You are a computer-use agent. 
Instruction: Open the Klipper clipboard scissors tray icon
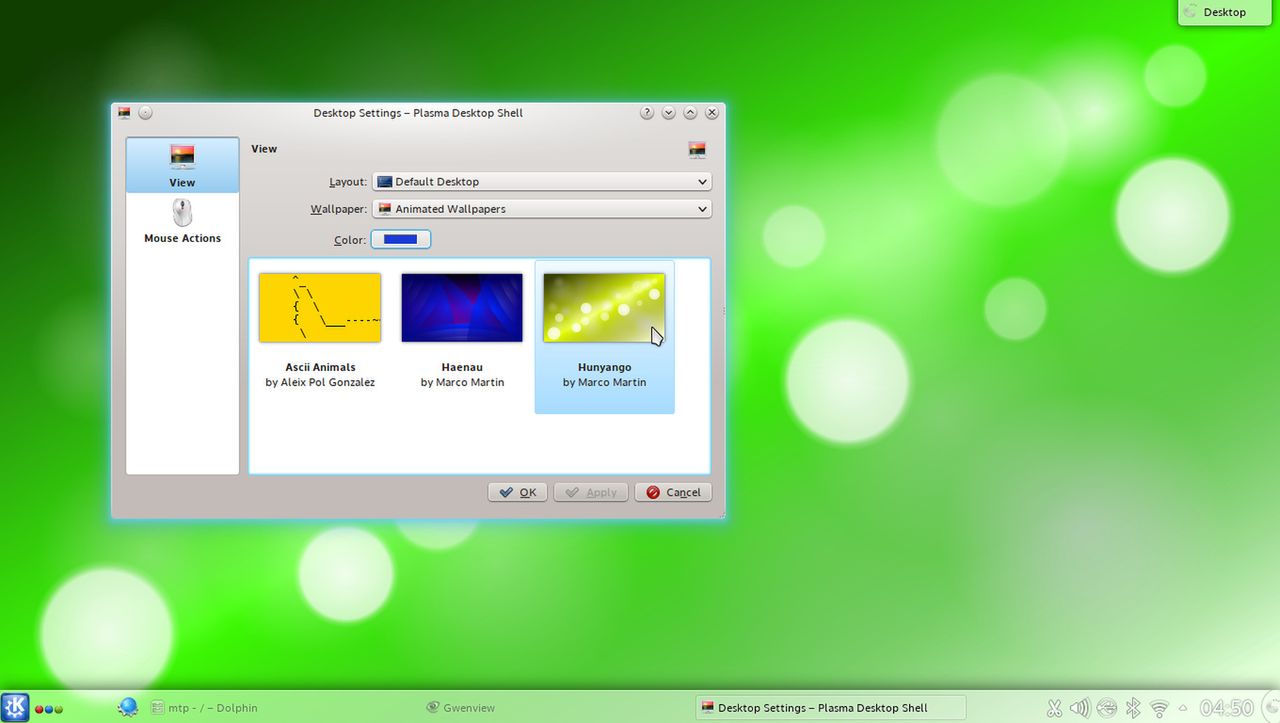tap(1054, 708)
